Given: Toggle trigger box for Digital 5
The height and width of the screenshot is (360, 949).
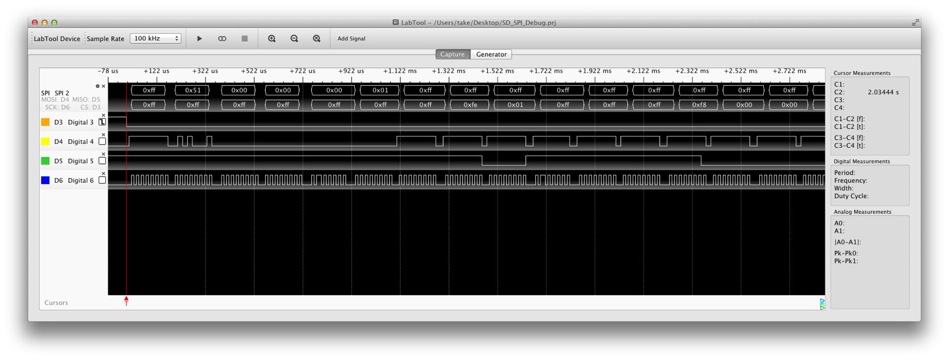Looking at the screenshot, I should [x=102, y=161].
